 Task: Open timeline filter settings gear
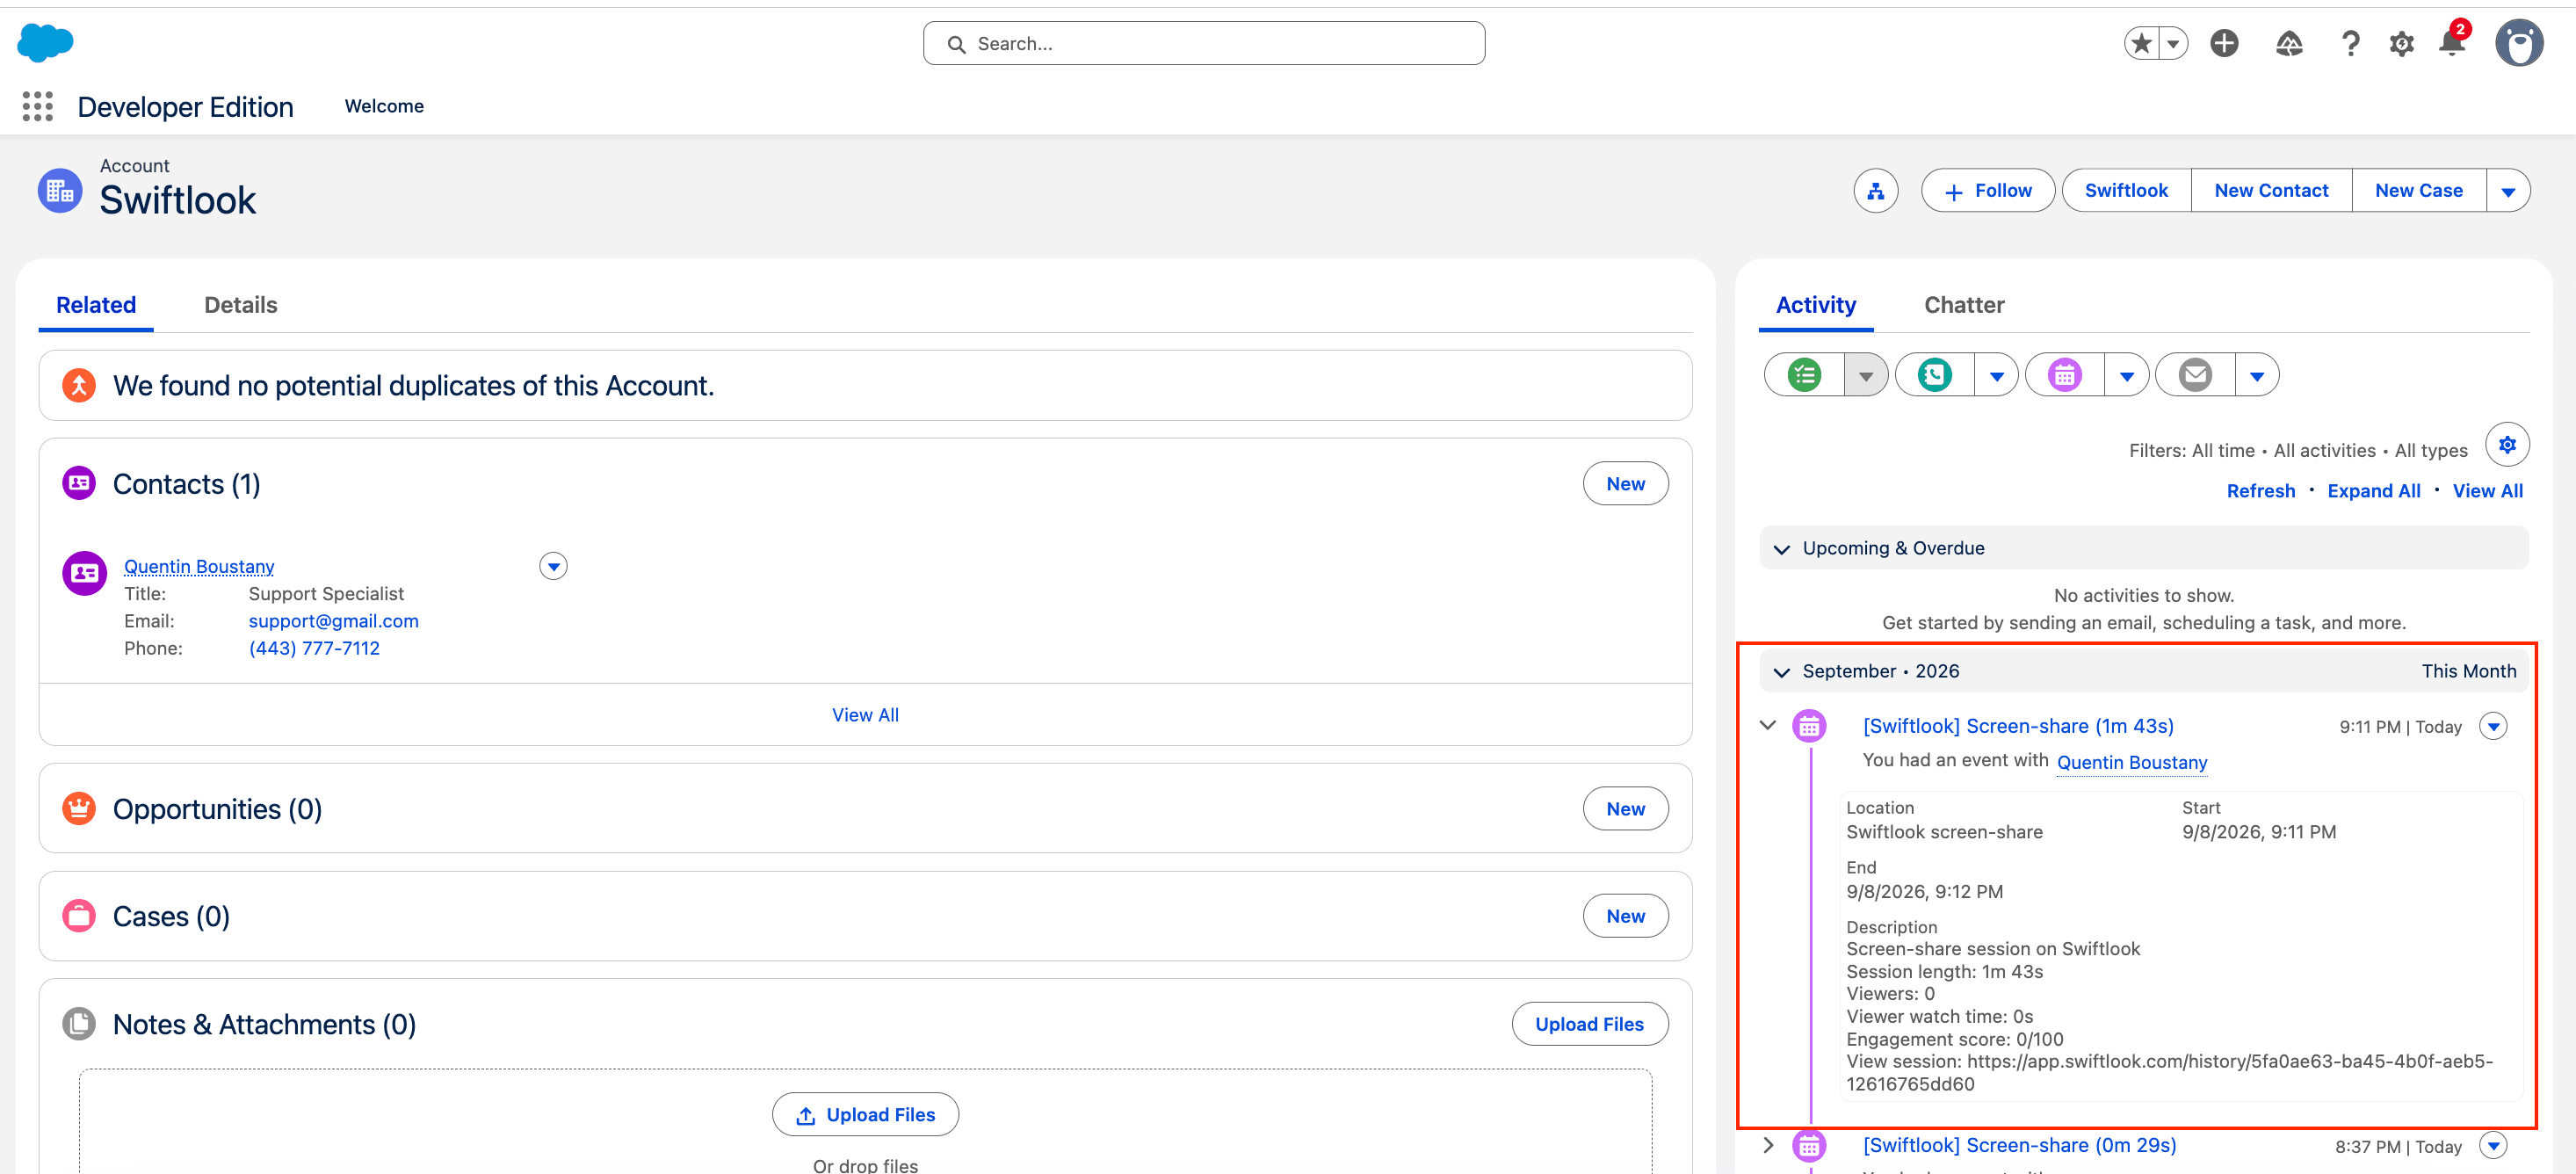[2507, 445]
